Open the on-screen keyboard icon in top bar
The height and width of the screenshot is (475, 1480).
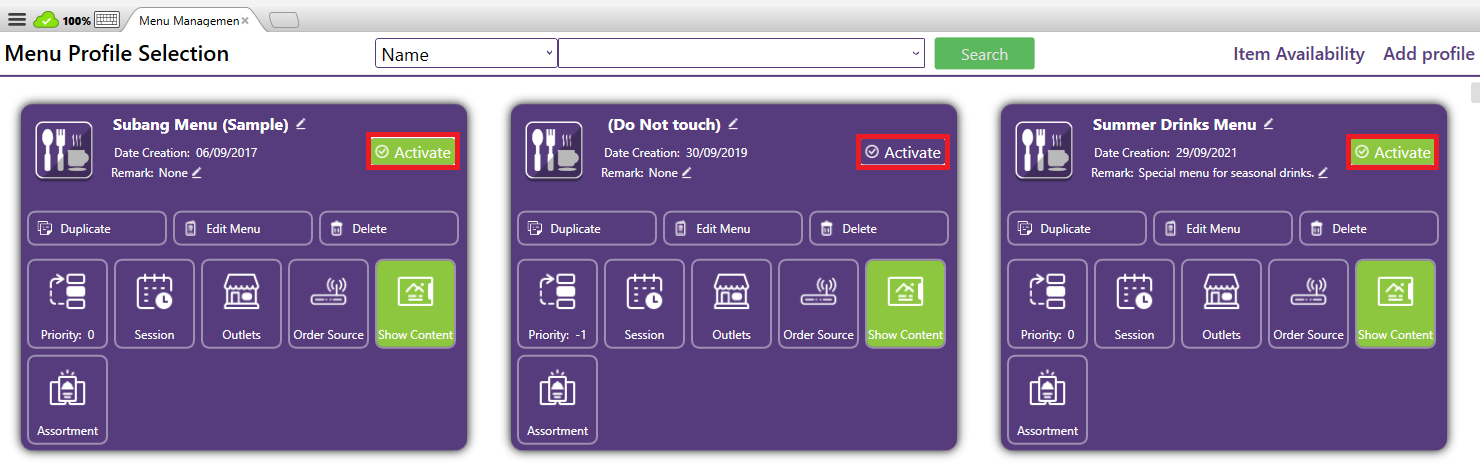coord(107,20)
